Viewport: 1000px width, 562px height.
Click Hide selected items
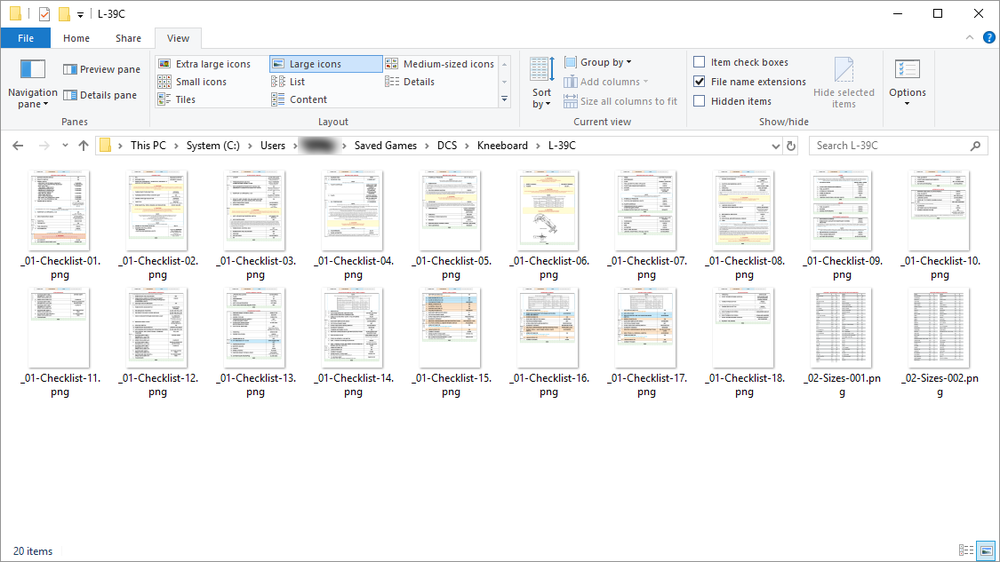[x=844, y=83]
